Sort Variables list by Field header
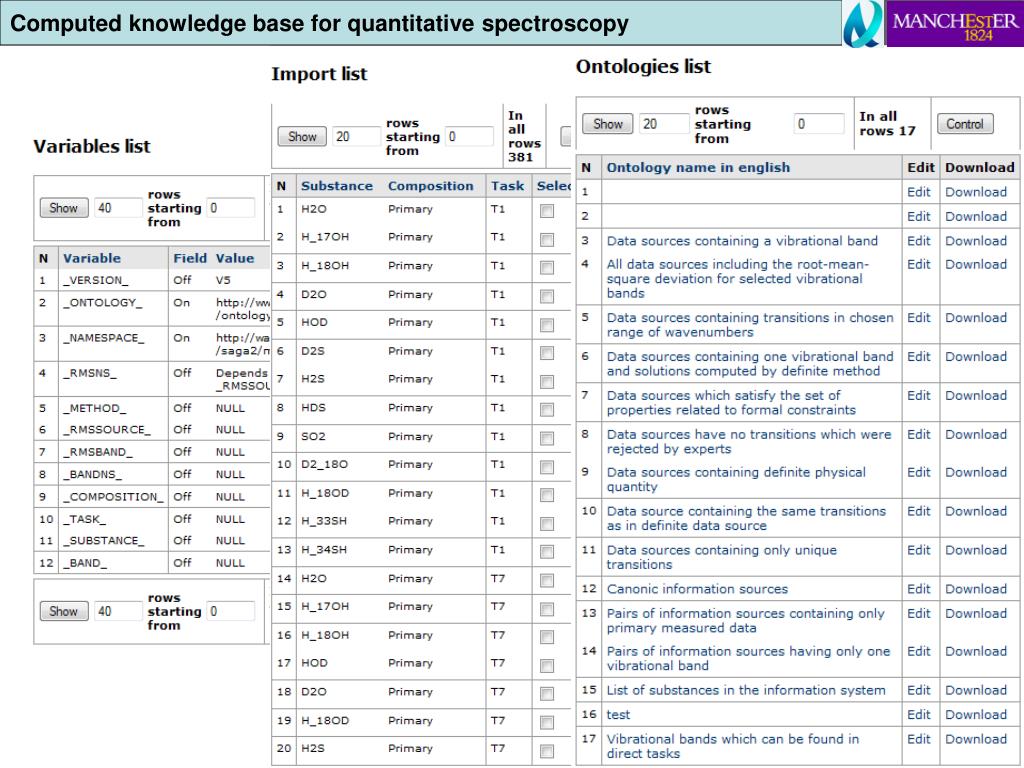The image size is (1024, 768). 190,258
